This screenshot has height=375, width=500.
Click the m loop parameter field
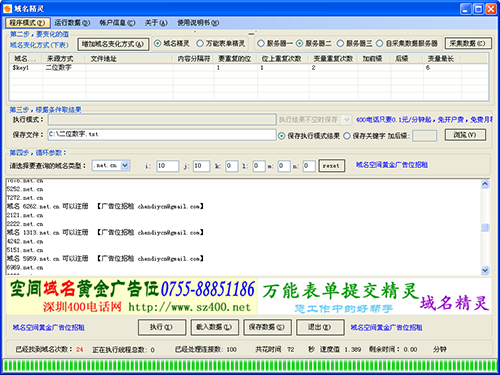(x=284, y=166)
